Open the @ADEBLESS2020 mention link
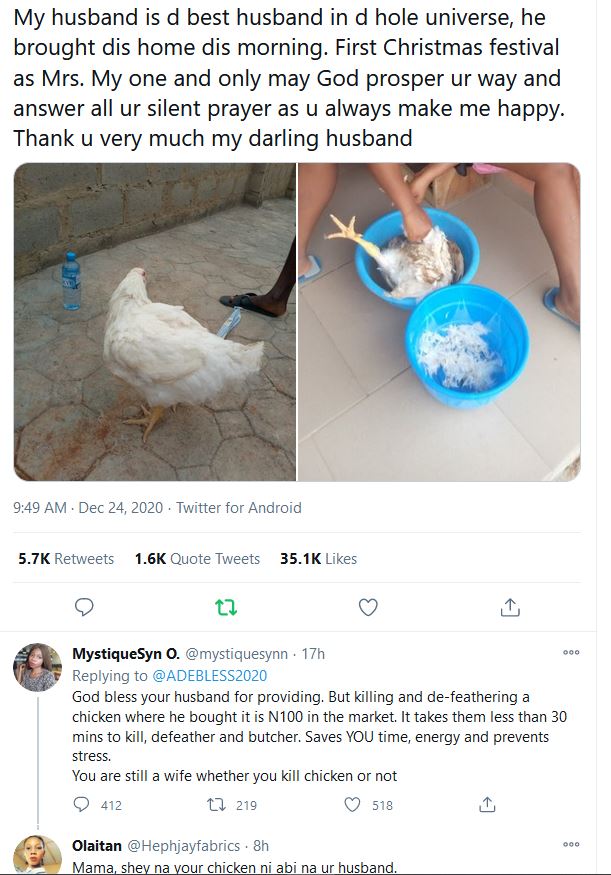Image resolution: width=611 pixels, height=875 pixels. [x=213, y=675]
